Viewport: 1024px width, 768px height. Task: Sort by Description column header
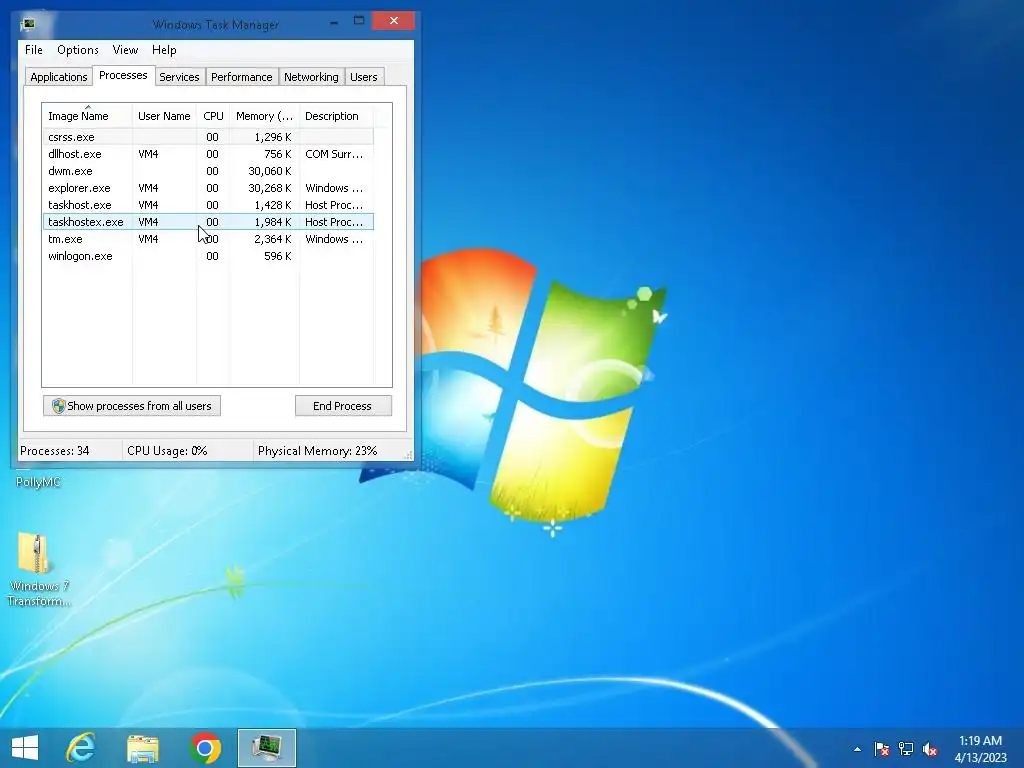pos(336,116)
